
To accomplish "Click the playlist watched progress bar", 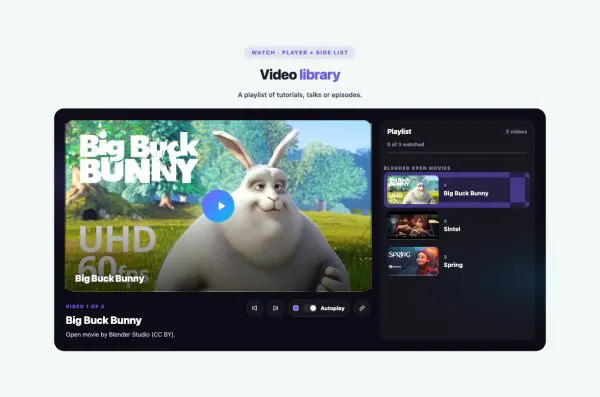I will 457,153.
